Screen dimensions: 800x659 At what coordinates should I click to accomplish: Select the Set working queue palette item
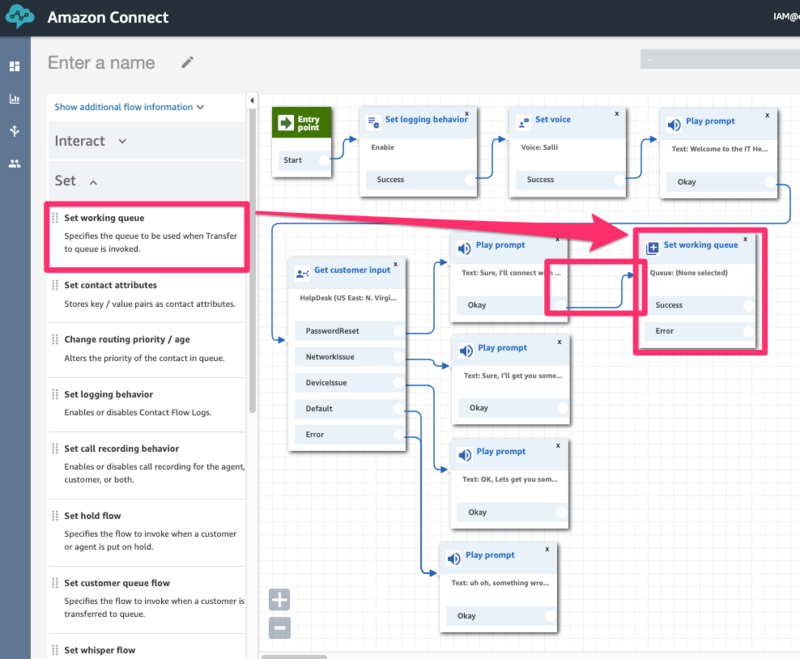pos(146,236)
